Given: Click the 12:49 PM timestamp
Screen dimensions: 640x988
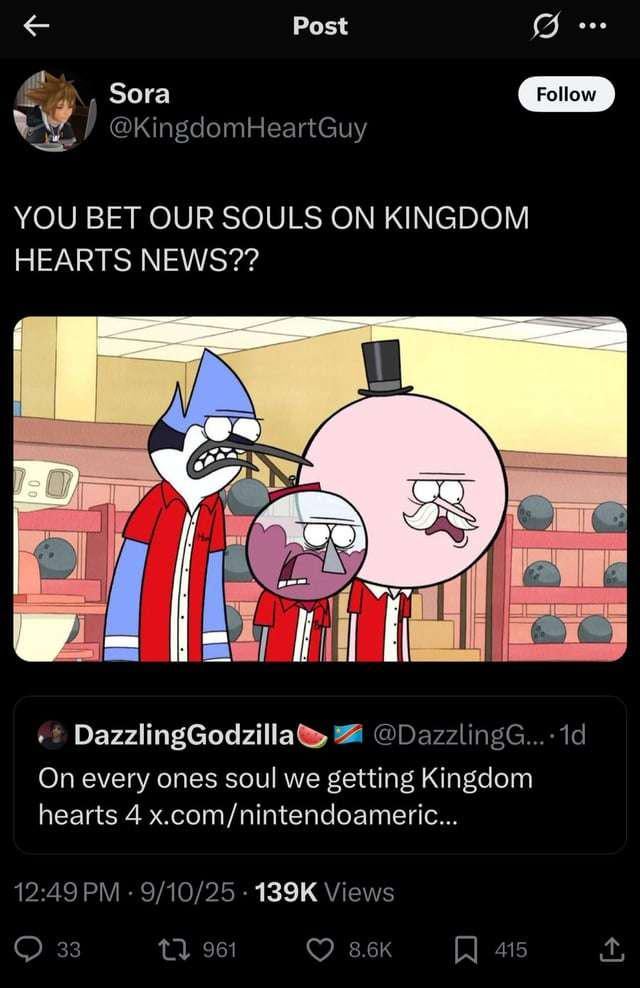Looking at the screenshot, I should point(67,892).
